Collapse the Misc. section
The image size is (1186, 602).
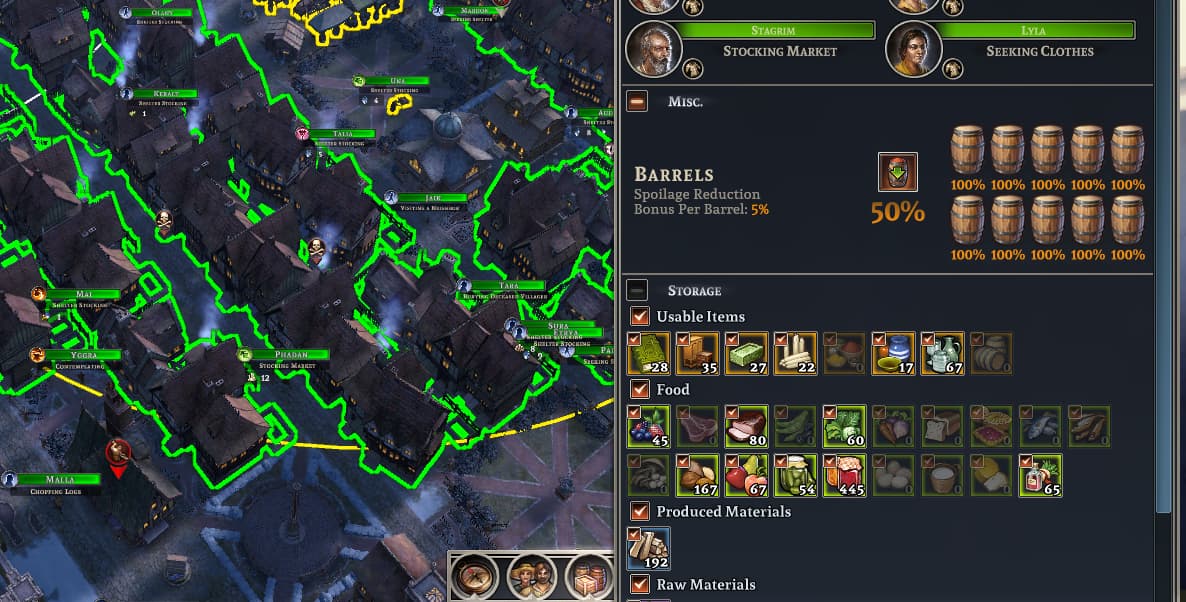pos(637,101)
